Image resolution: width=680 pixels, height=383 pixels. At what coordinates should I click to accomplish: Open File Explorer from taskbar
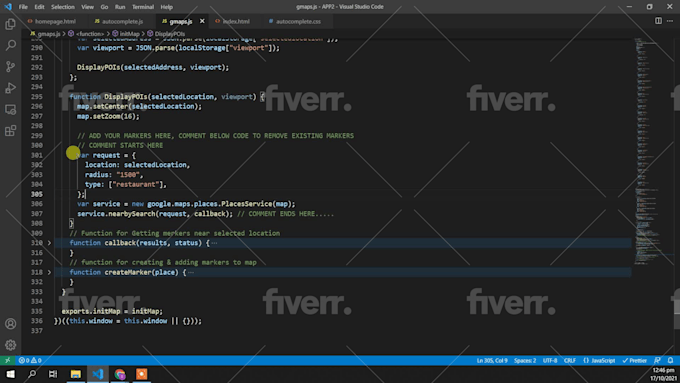pos(75,374)
